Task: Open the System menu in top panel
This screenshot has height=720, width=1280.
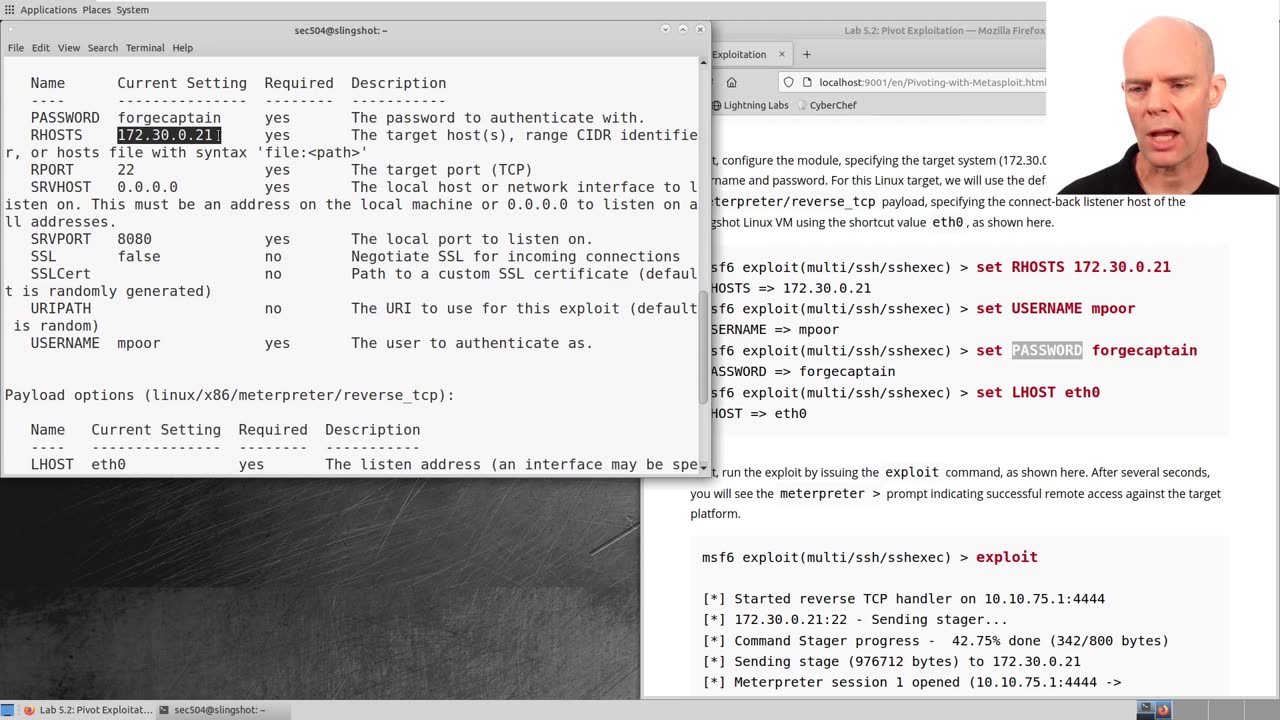Action: tap(133, 10)
